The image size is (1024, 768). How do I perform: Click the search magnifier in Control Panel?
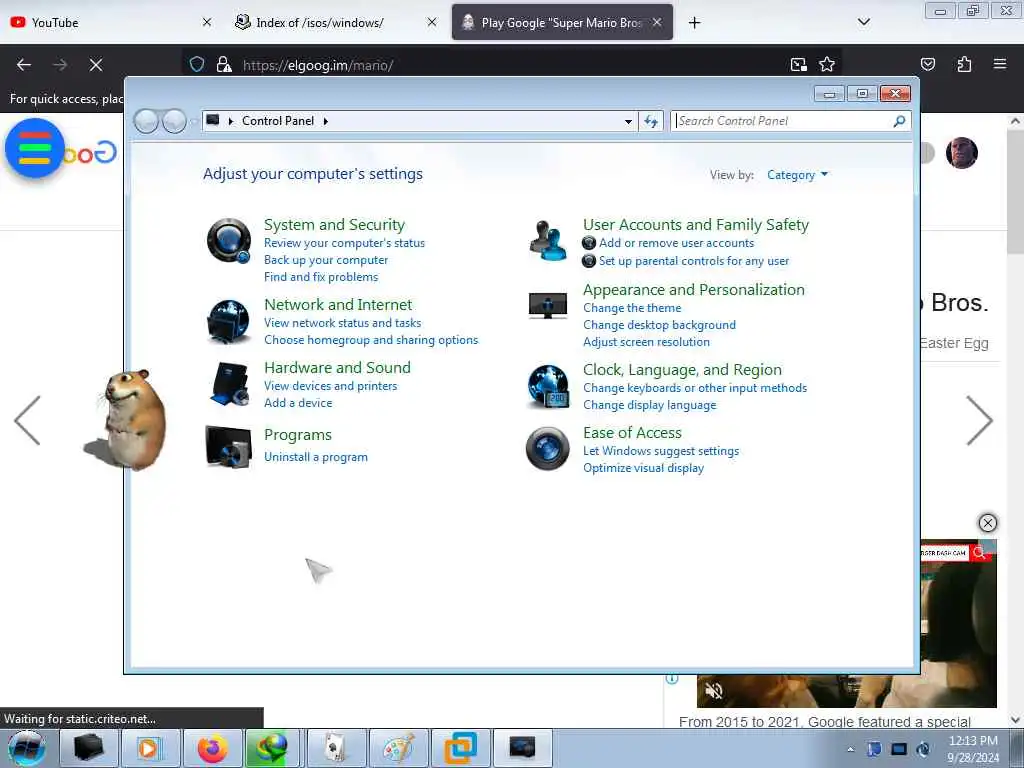point(899,121)
